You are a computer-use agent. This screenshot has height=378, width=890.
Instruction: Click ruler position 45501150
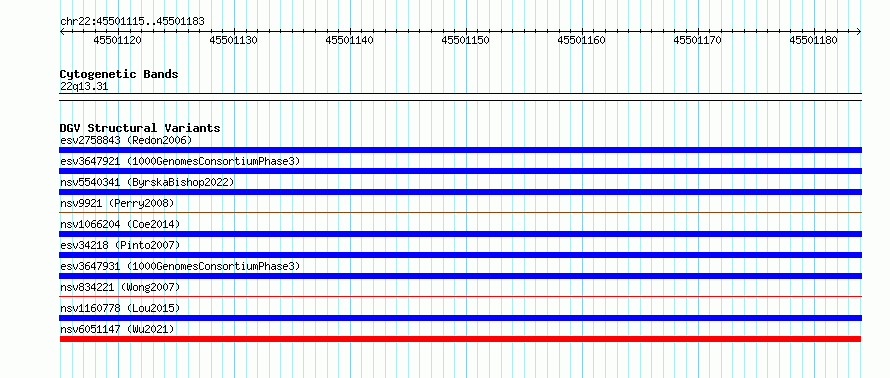click(465, 40)
